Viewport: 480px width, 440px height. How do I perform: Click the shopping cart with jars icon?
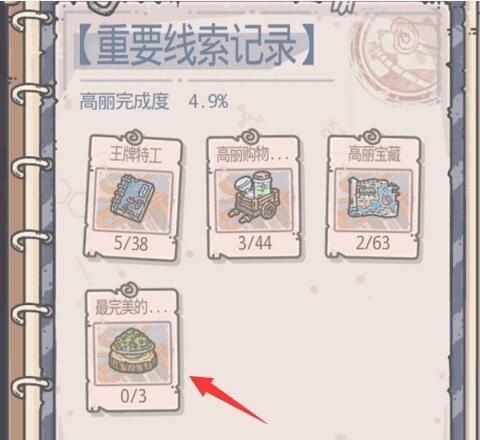(x=254, y=195)
